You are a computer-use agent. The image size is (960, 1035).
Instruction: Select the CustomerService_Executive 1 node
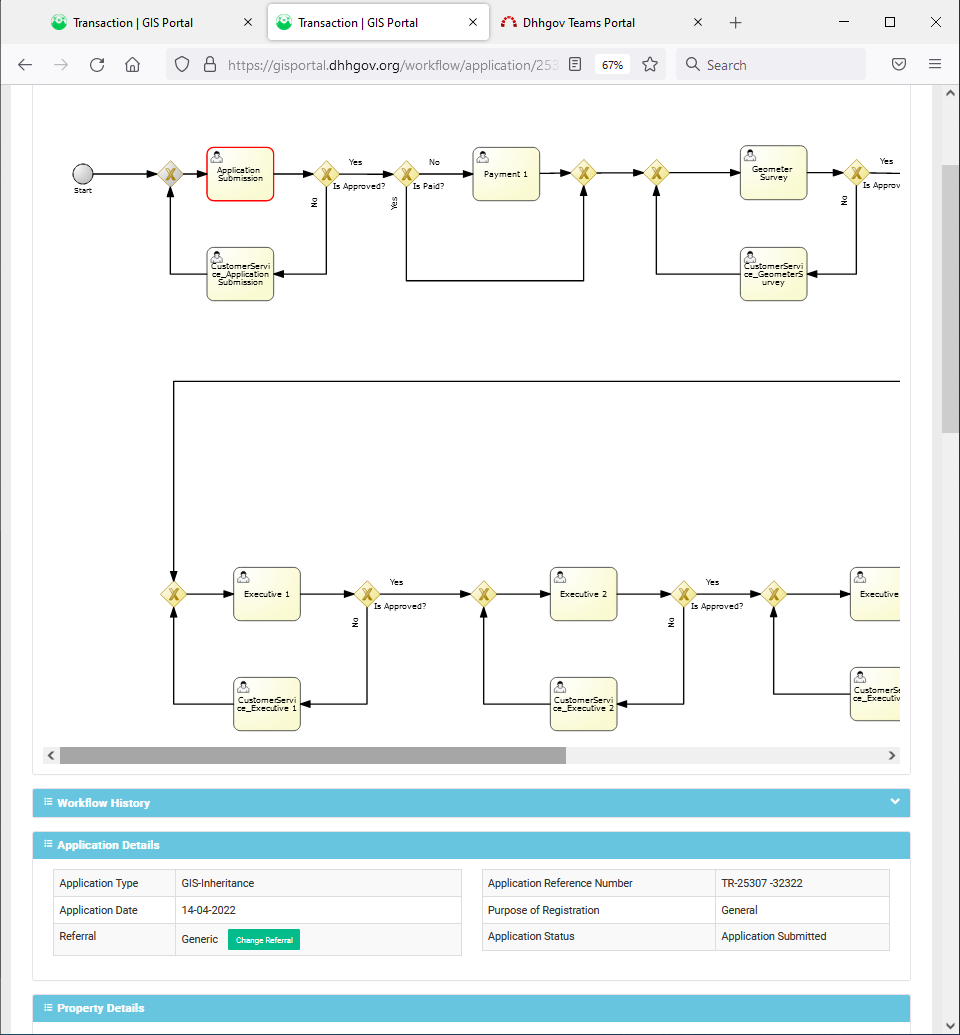tap(267, 704)
